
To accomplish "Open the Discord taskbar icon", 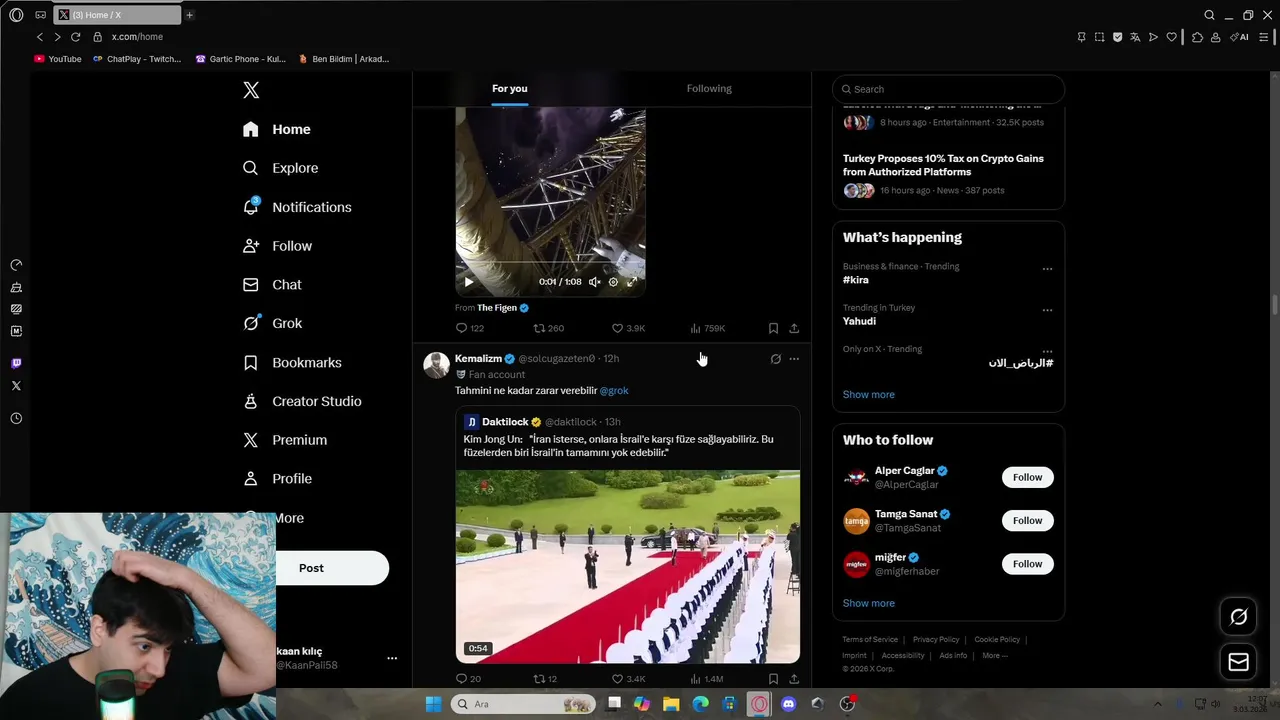I will point(788,704).
